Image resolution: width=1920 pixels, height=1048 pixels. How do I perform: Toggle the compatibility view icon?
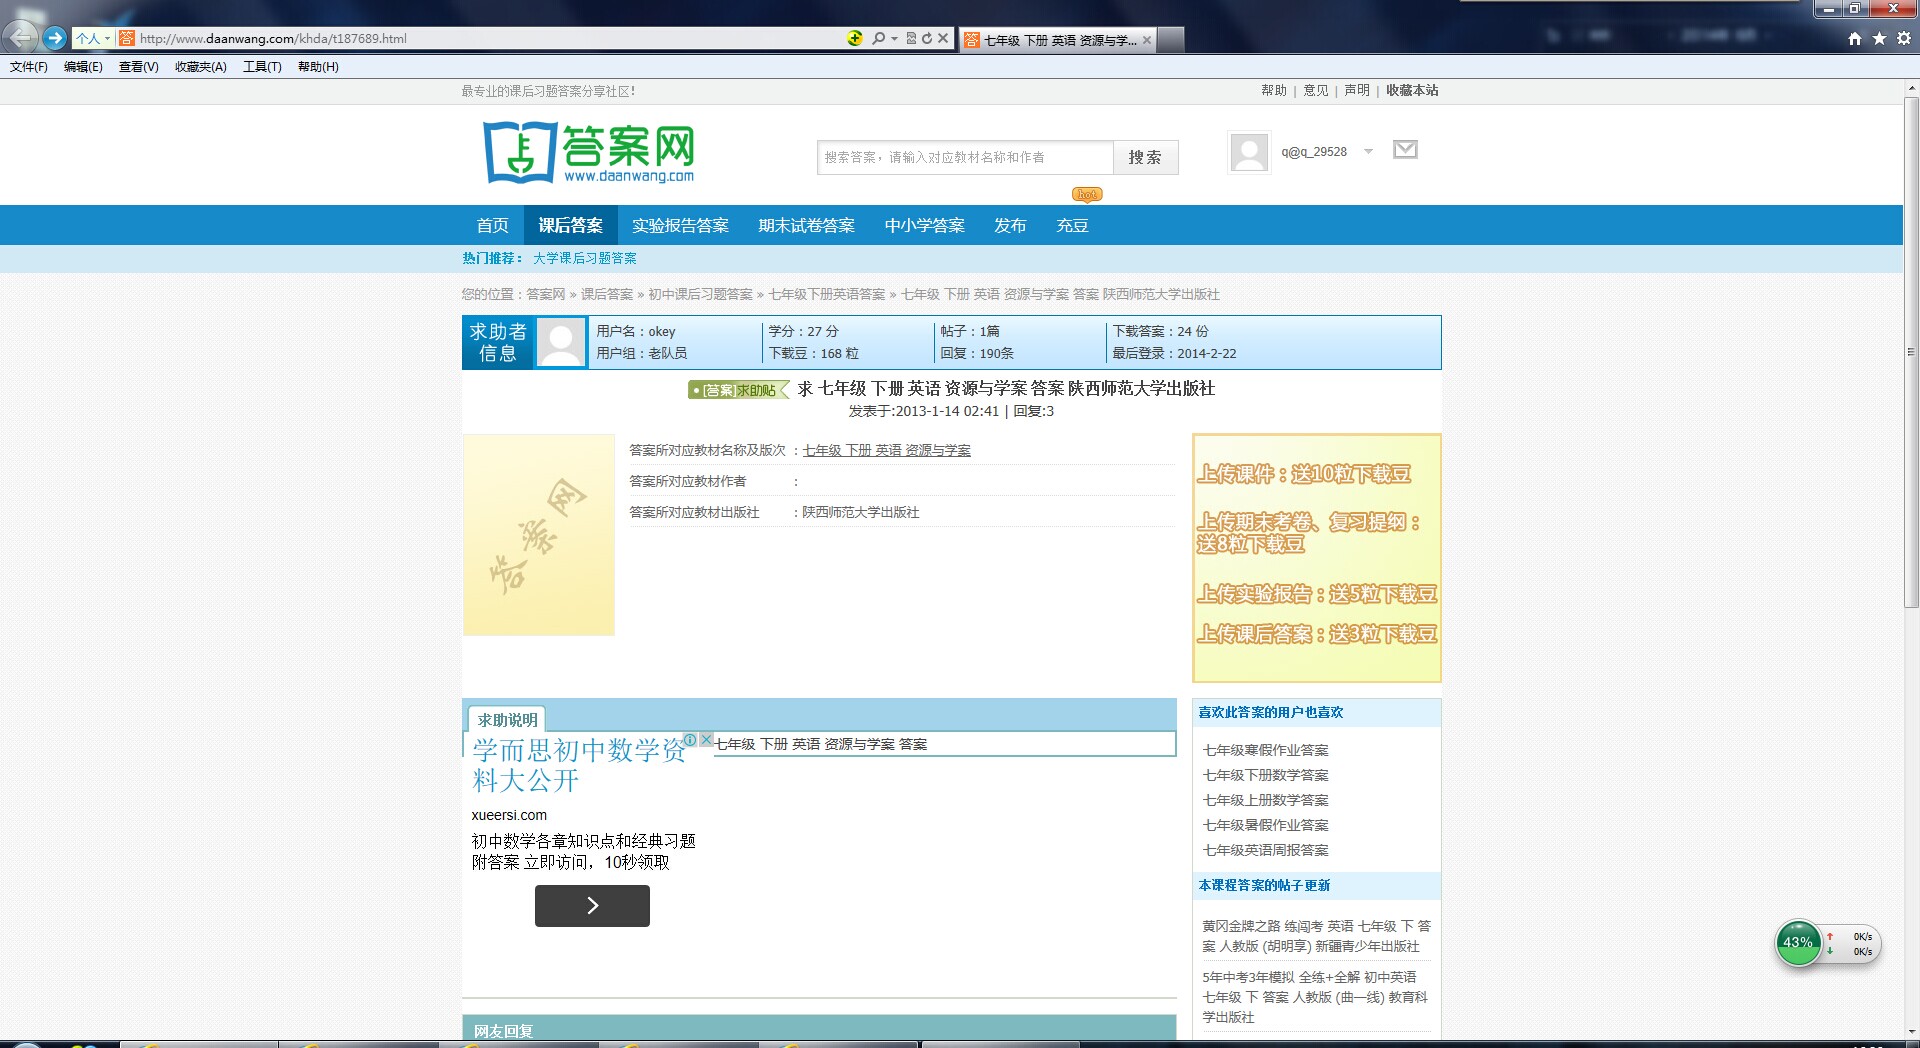[x=911, y=38]
